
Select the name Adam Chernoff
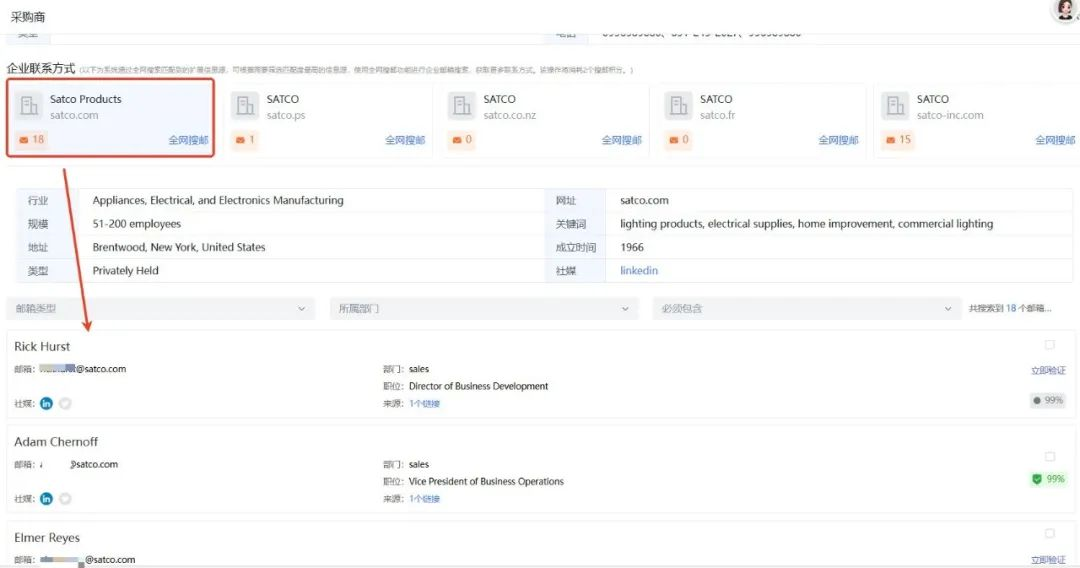56,441
